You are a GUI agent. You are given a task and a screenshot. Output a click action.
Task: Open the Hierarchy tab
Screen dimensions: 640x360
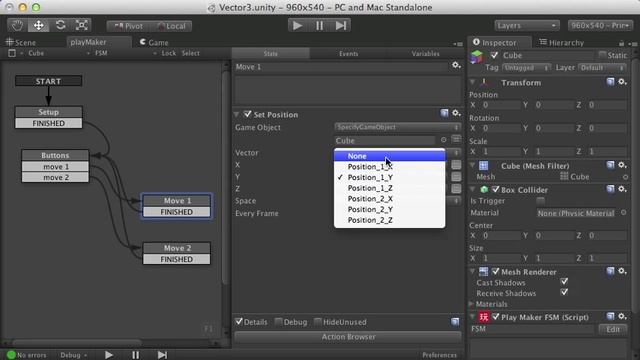(561, 42)
